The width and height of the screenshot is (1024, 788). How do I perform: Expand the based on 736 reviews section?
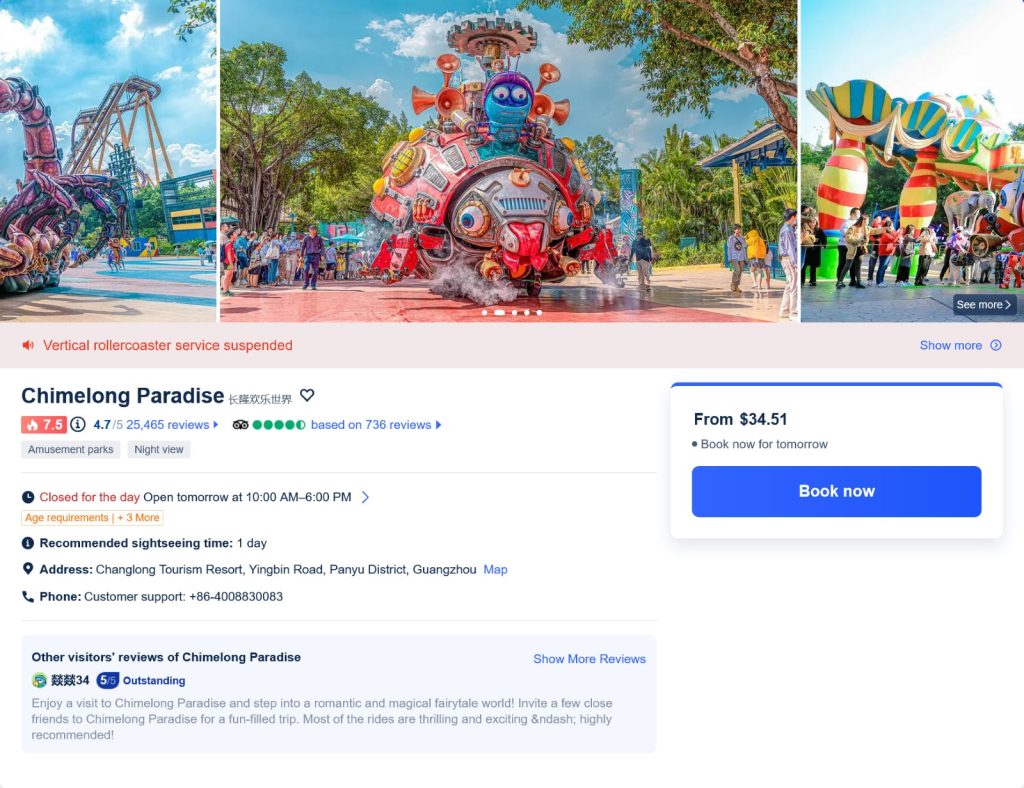pos(438,424)
